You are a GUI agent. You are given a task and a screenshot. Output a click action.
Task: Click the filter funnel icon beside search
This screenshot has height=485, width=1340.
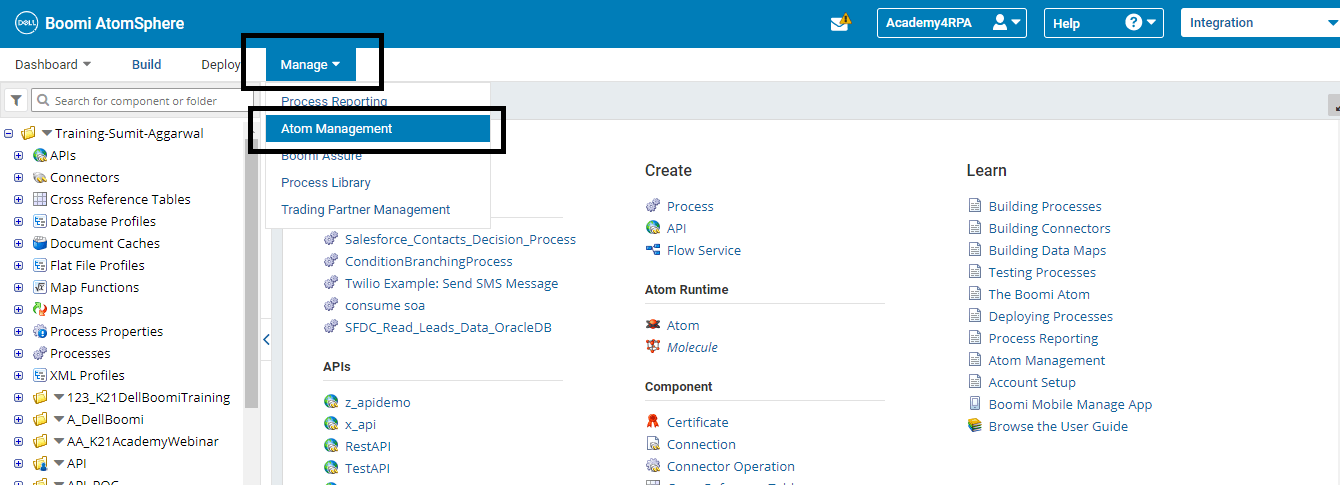[17, 100]
